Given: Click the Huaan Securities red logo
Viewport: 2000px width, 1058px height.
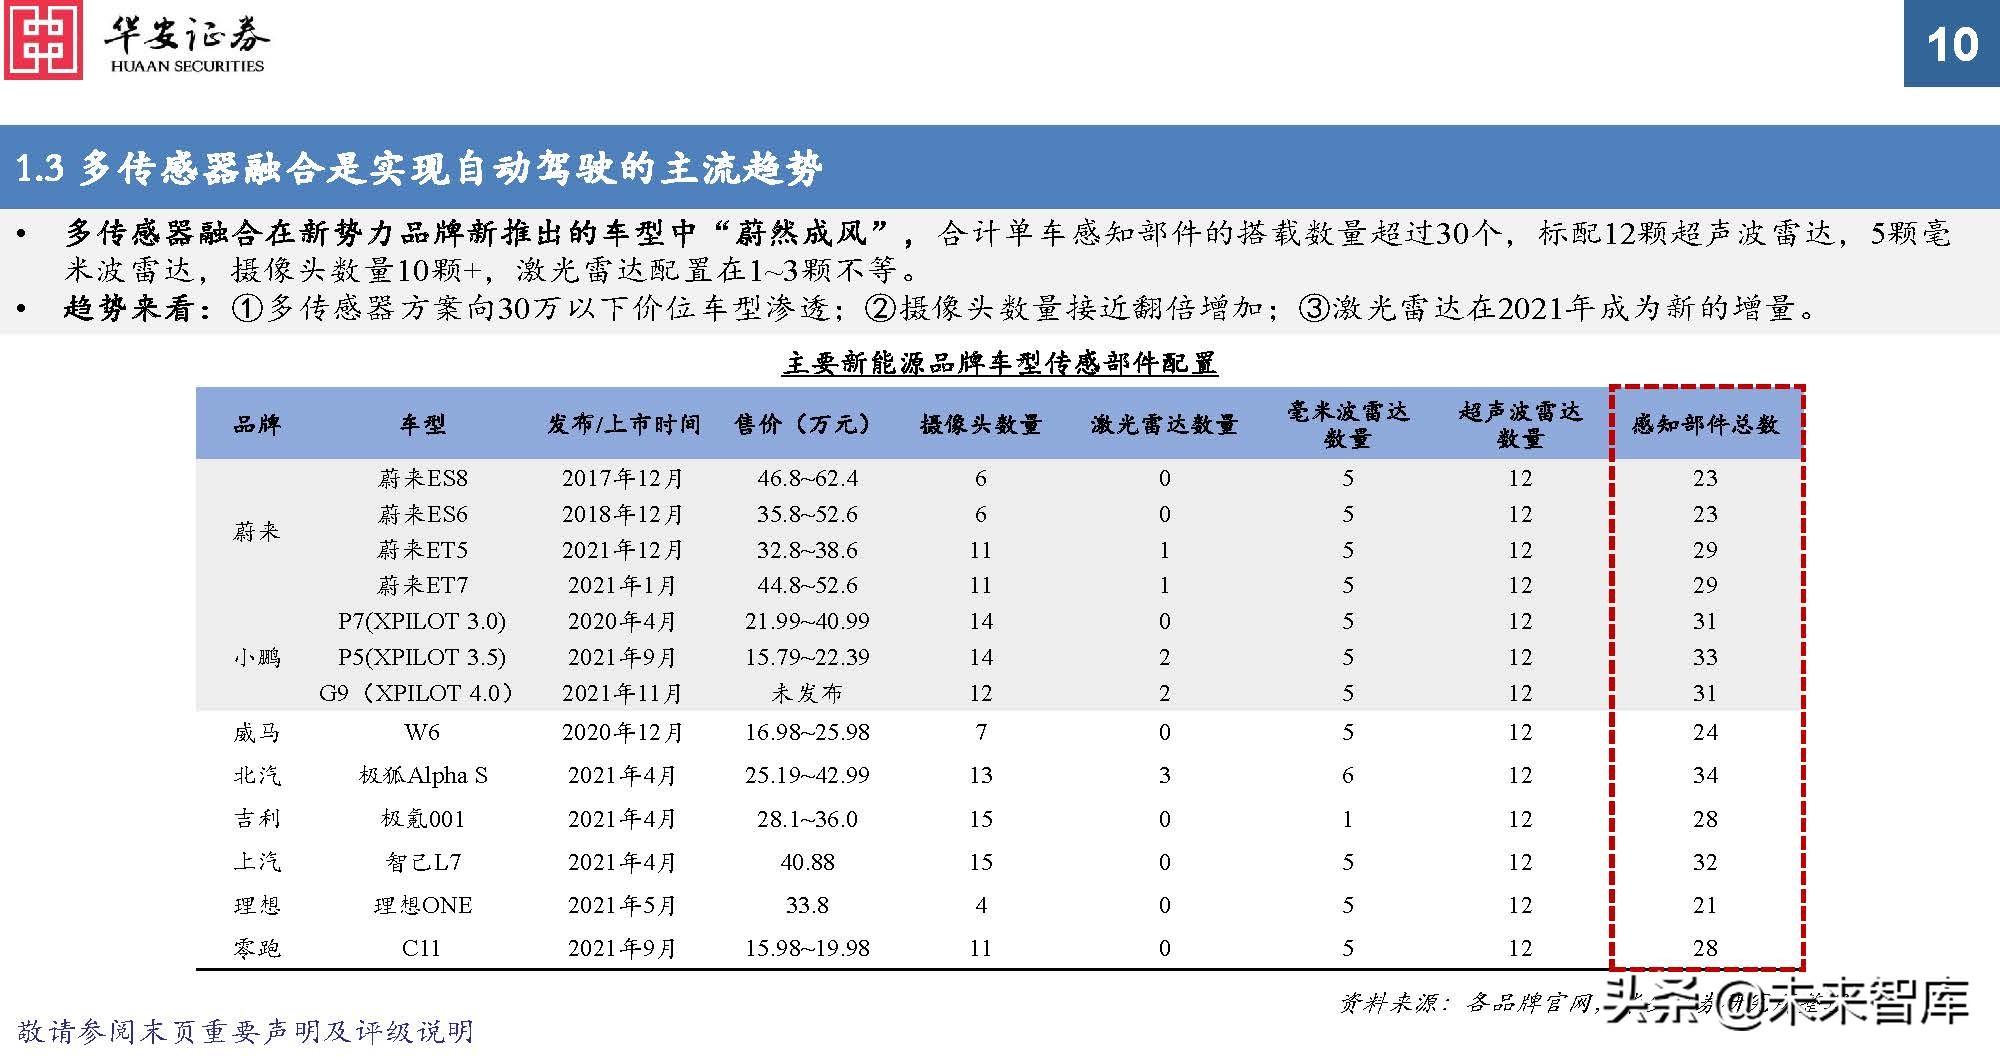Looking at the screenshot, I should tap(43, 39).
